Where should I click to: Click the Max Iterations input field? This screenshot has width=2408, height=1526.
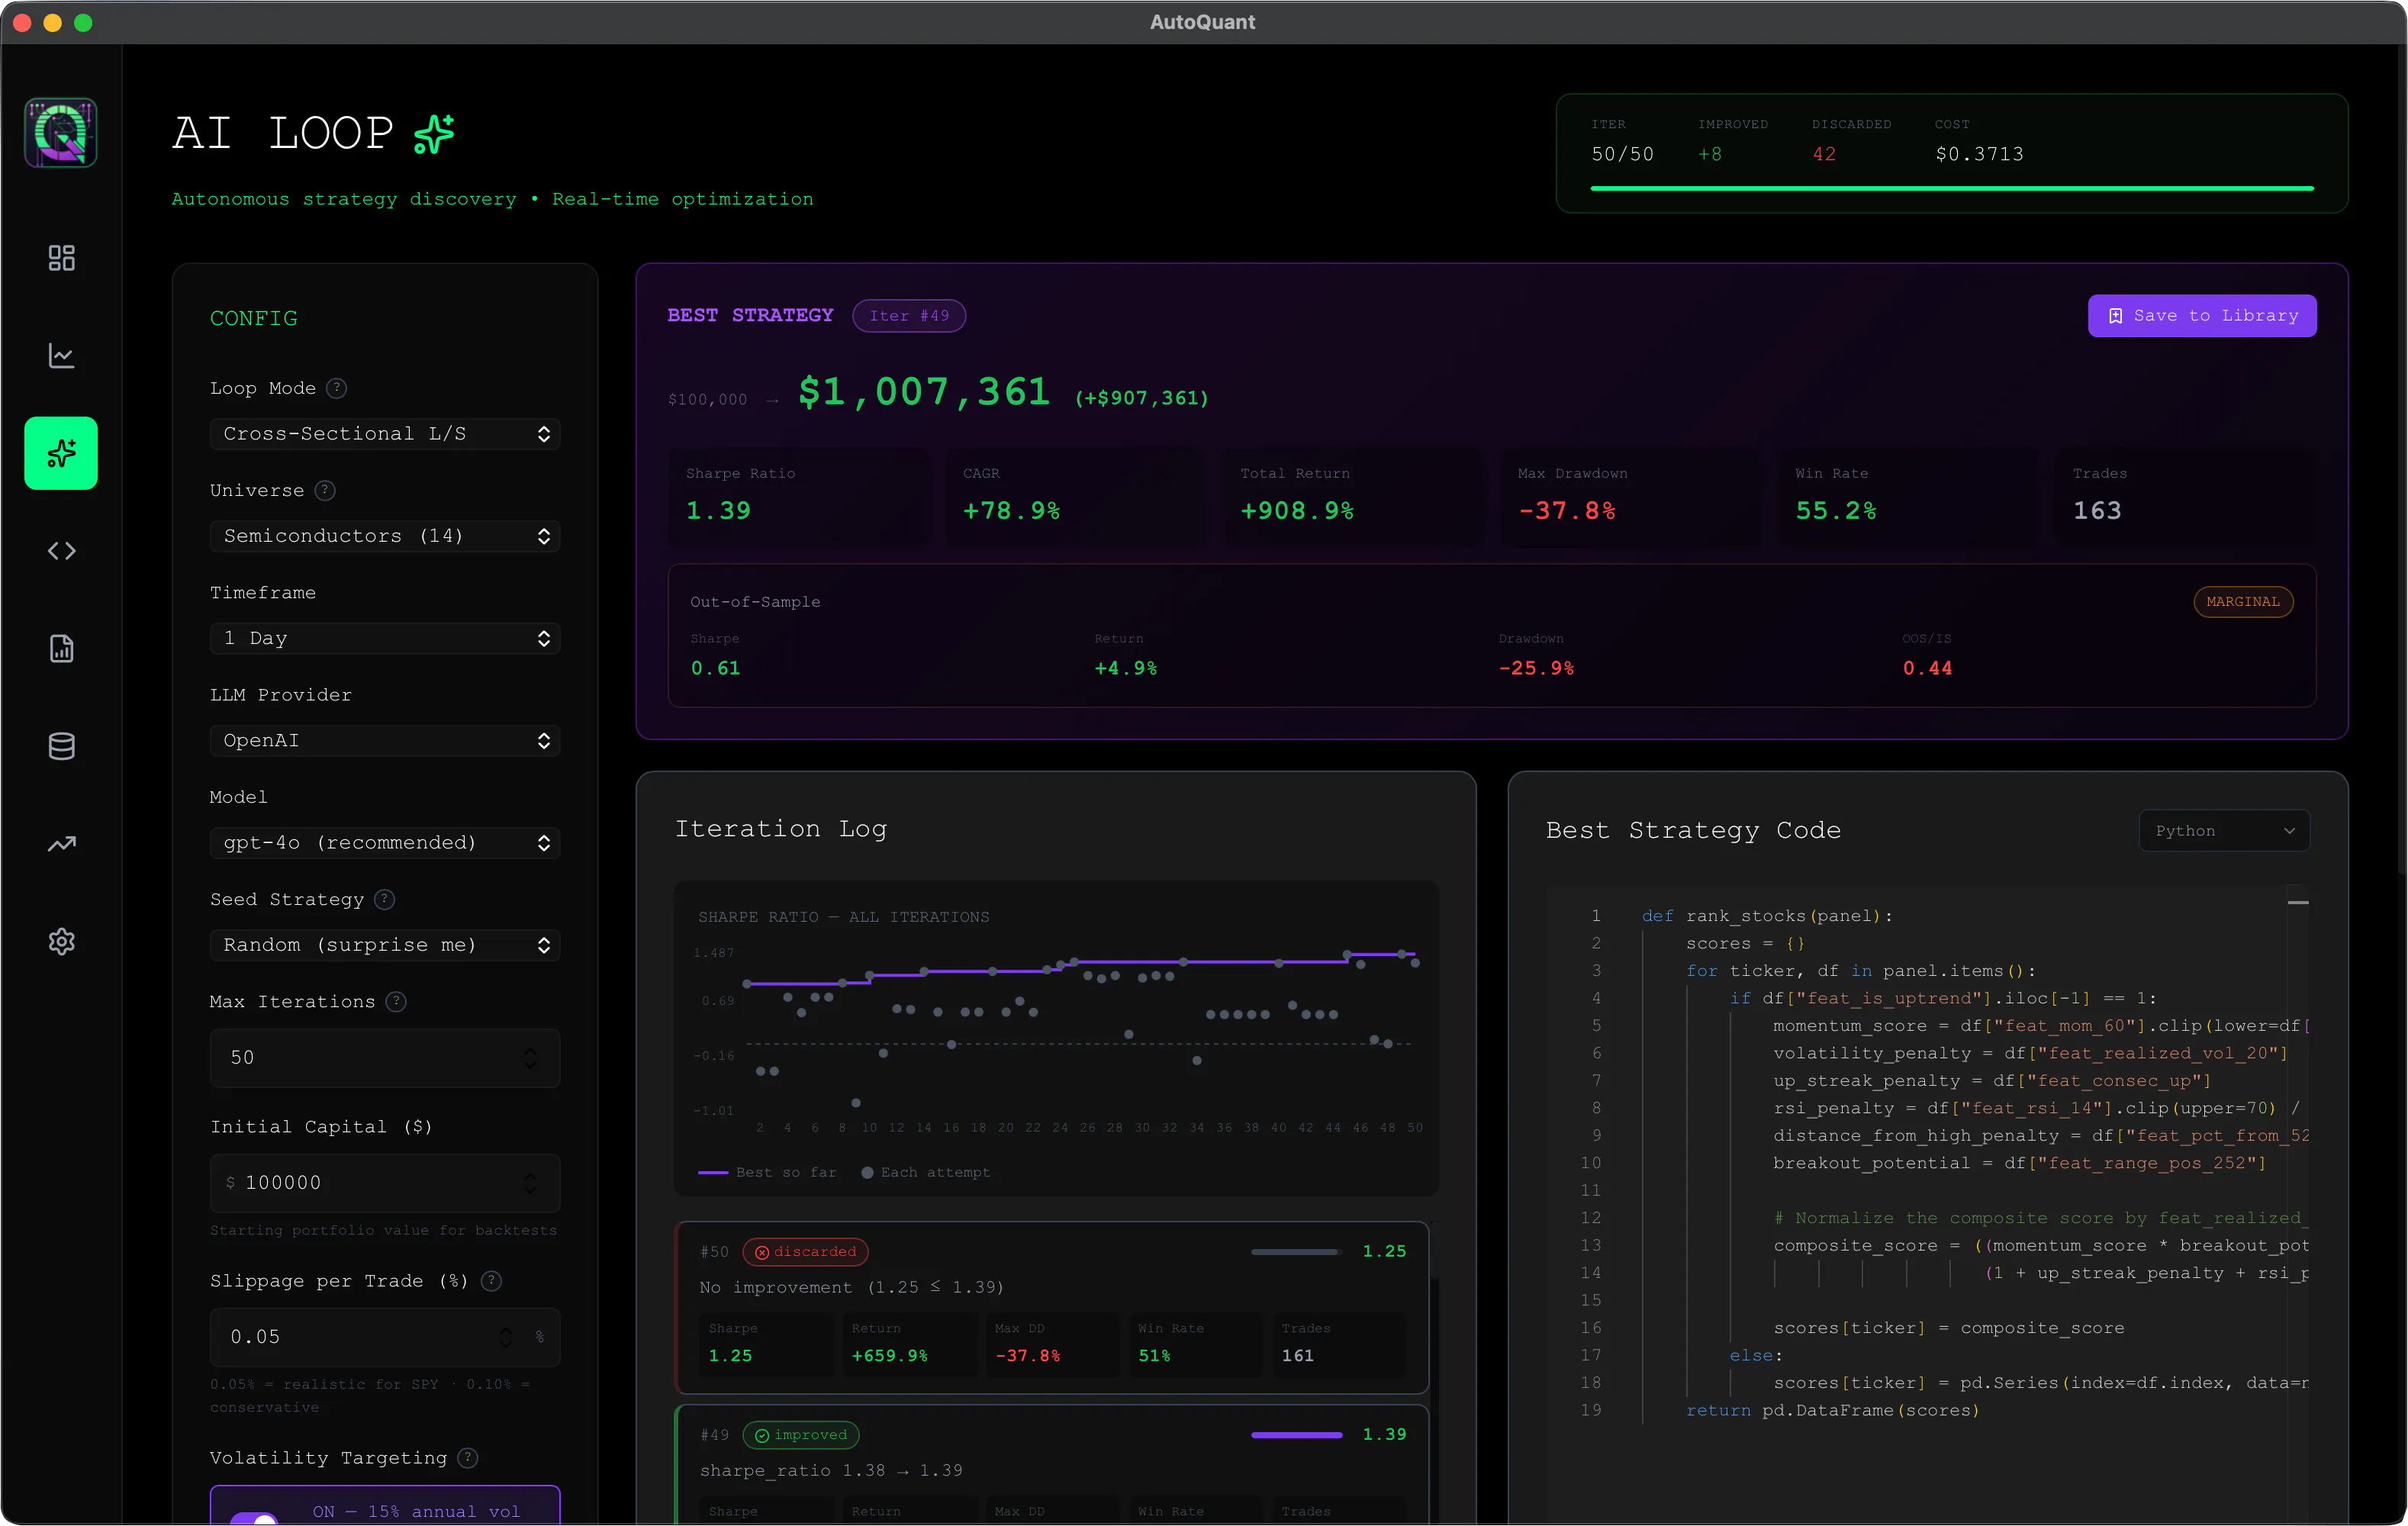[x=385, y=1058]
